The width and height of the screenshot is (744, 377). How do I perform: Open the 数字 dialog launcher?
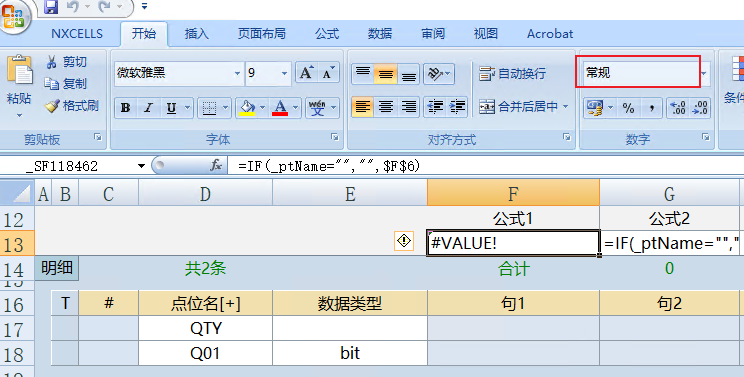click(706, 137)
